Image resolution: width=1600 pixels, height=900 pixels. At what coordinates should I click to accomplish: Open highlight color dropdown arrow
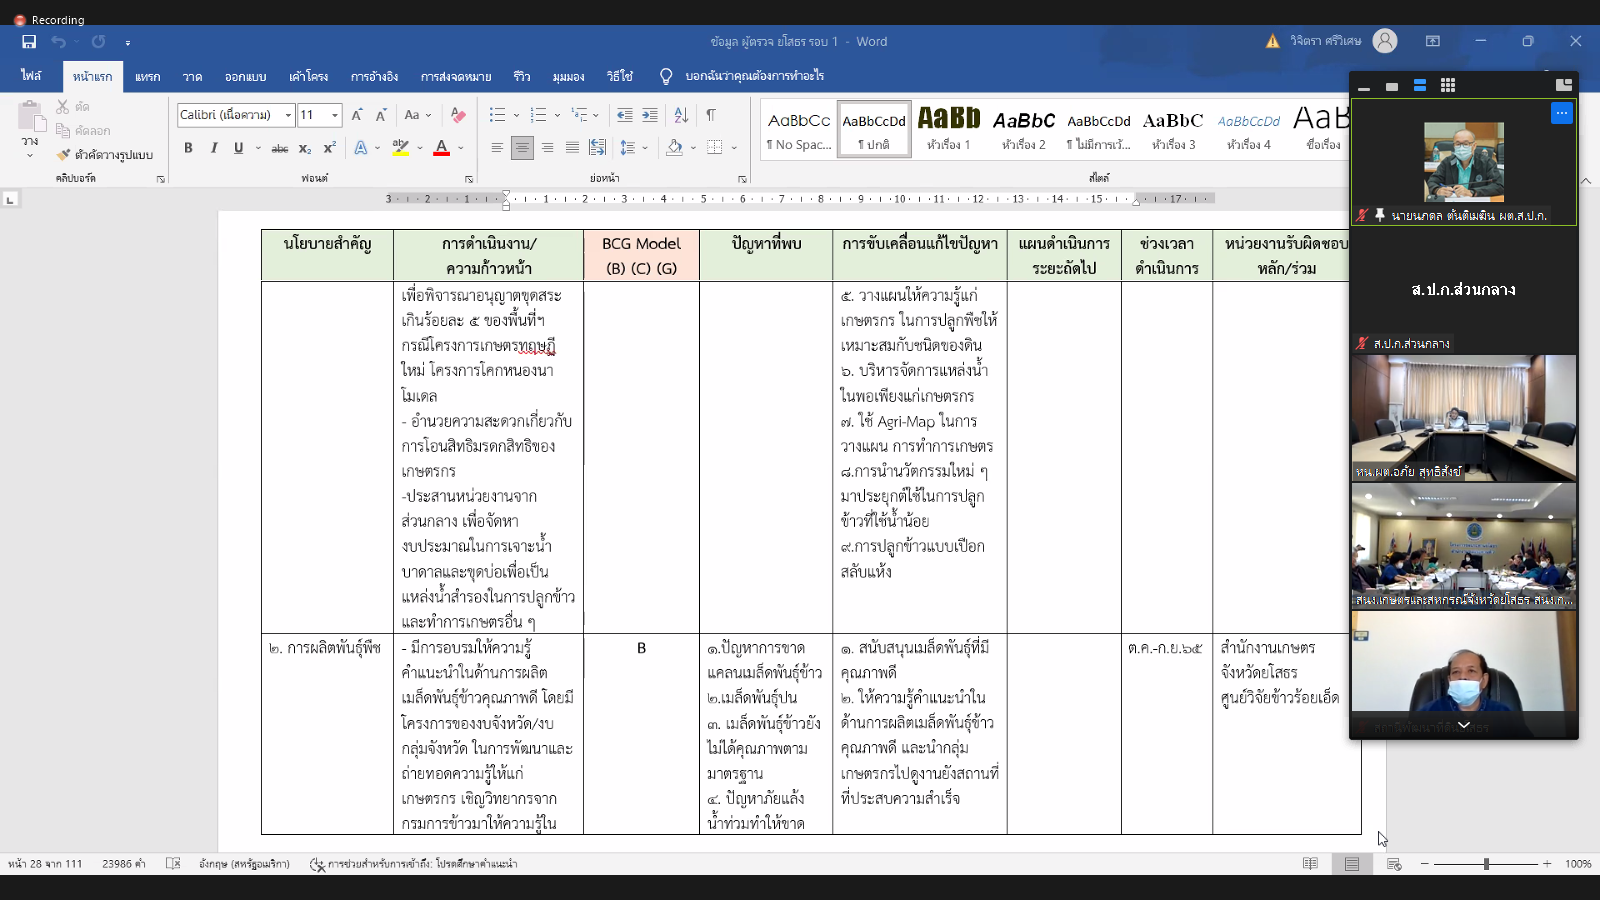(x=420, y=148)
